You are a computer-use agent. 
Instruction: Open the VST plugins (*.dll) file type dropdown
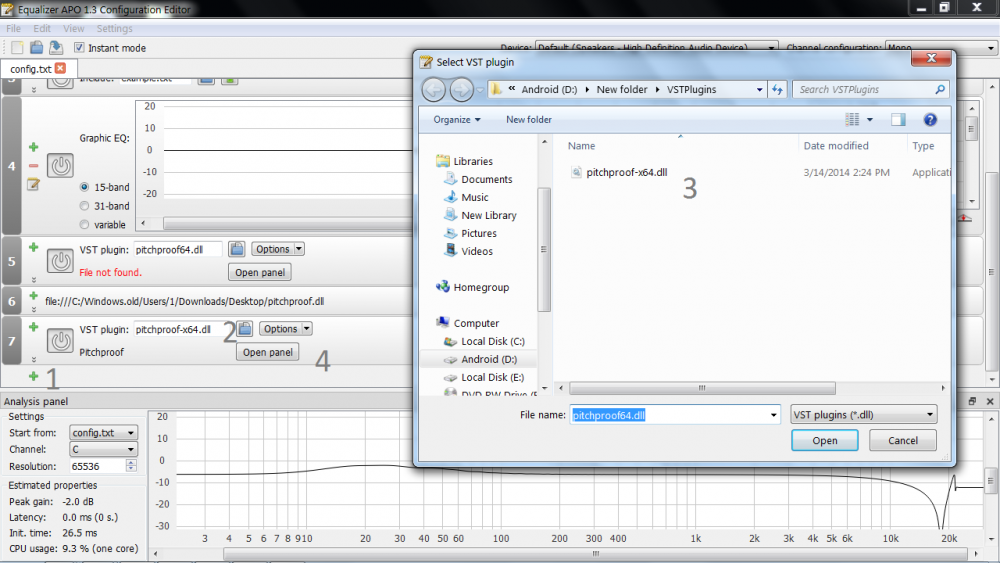coord(863,414)
